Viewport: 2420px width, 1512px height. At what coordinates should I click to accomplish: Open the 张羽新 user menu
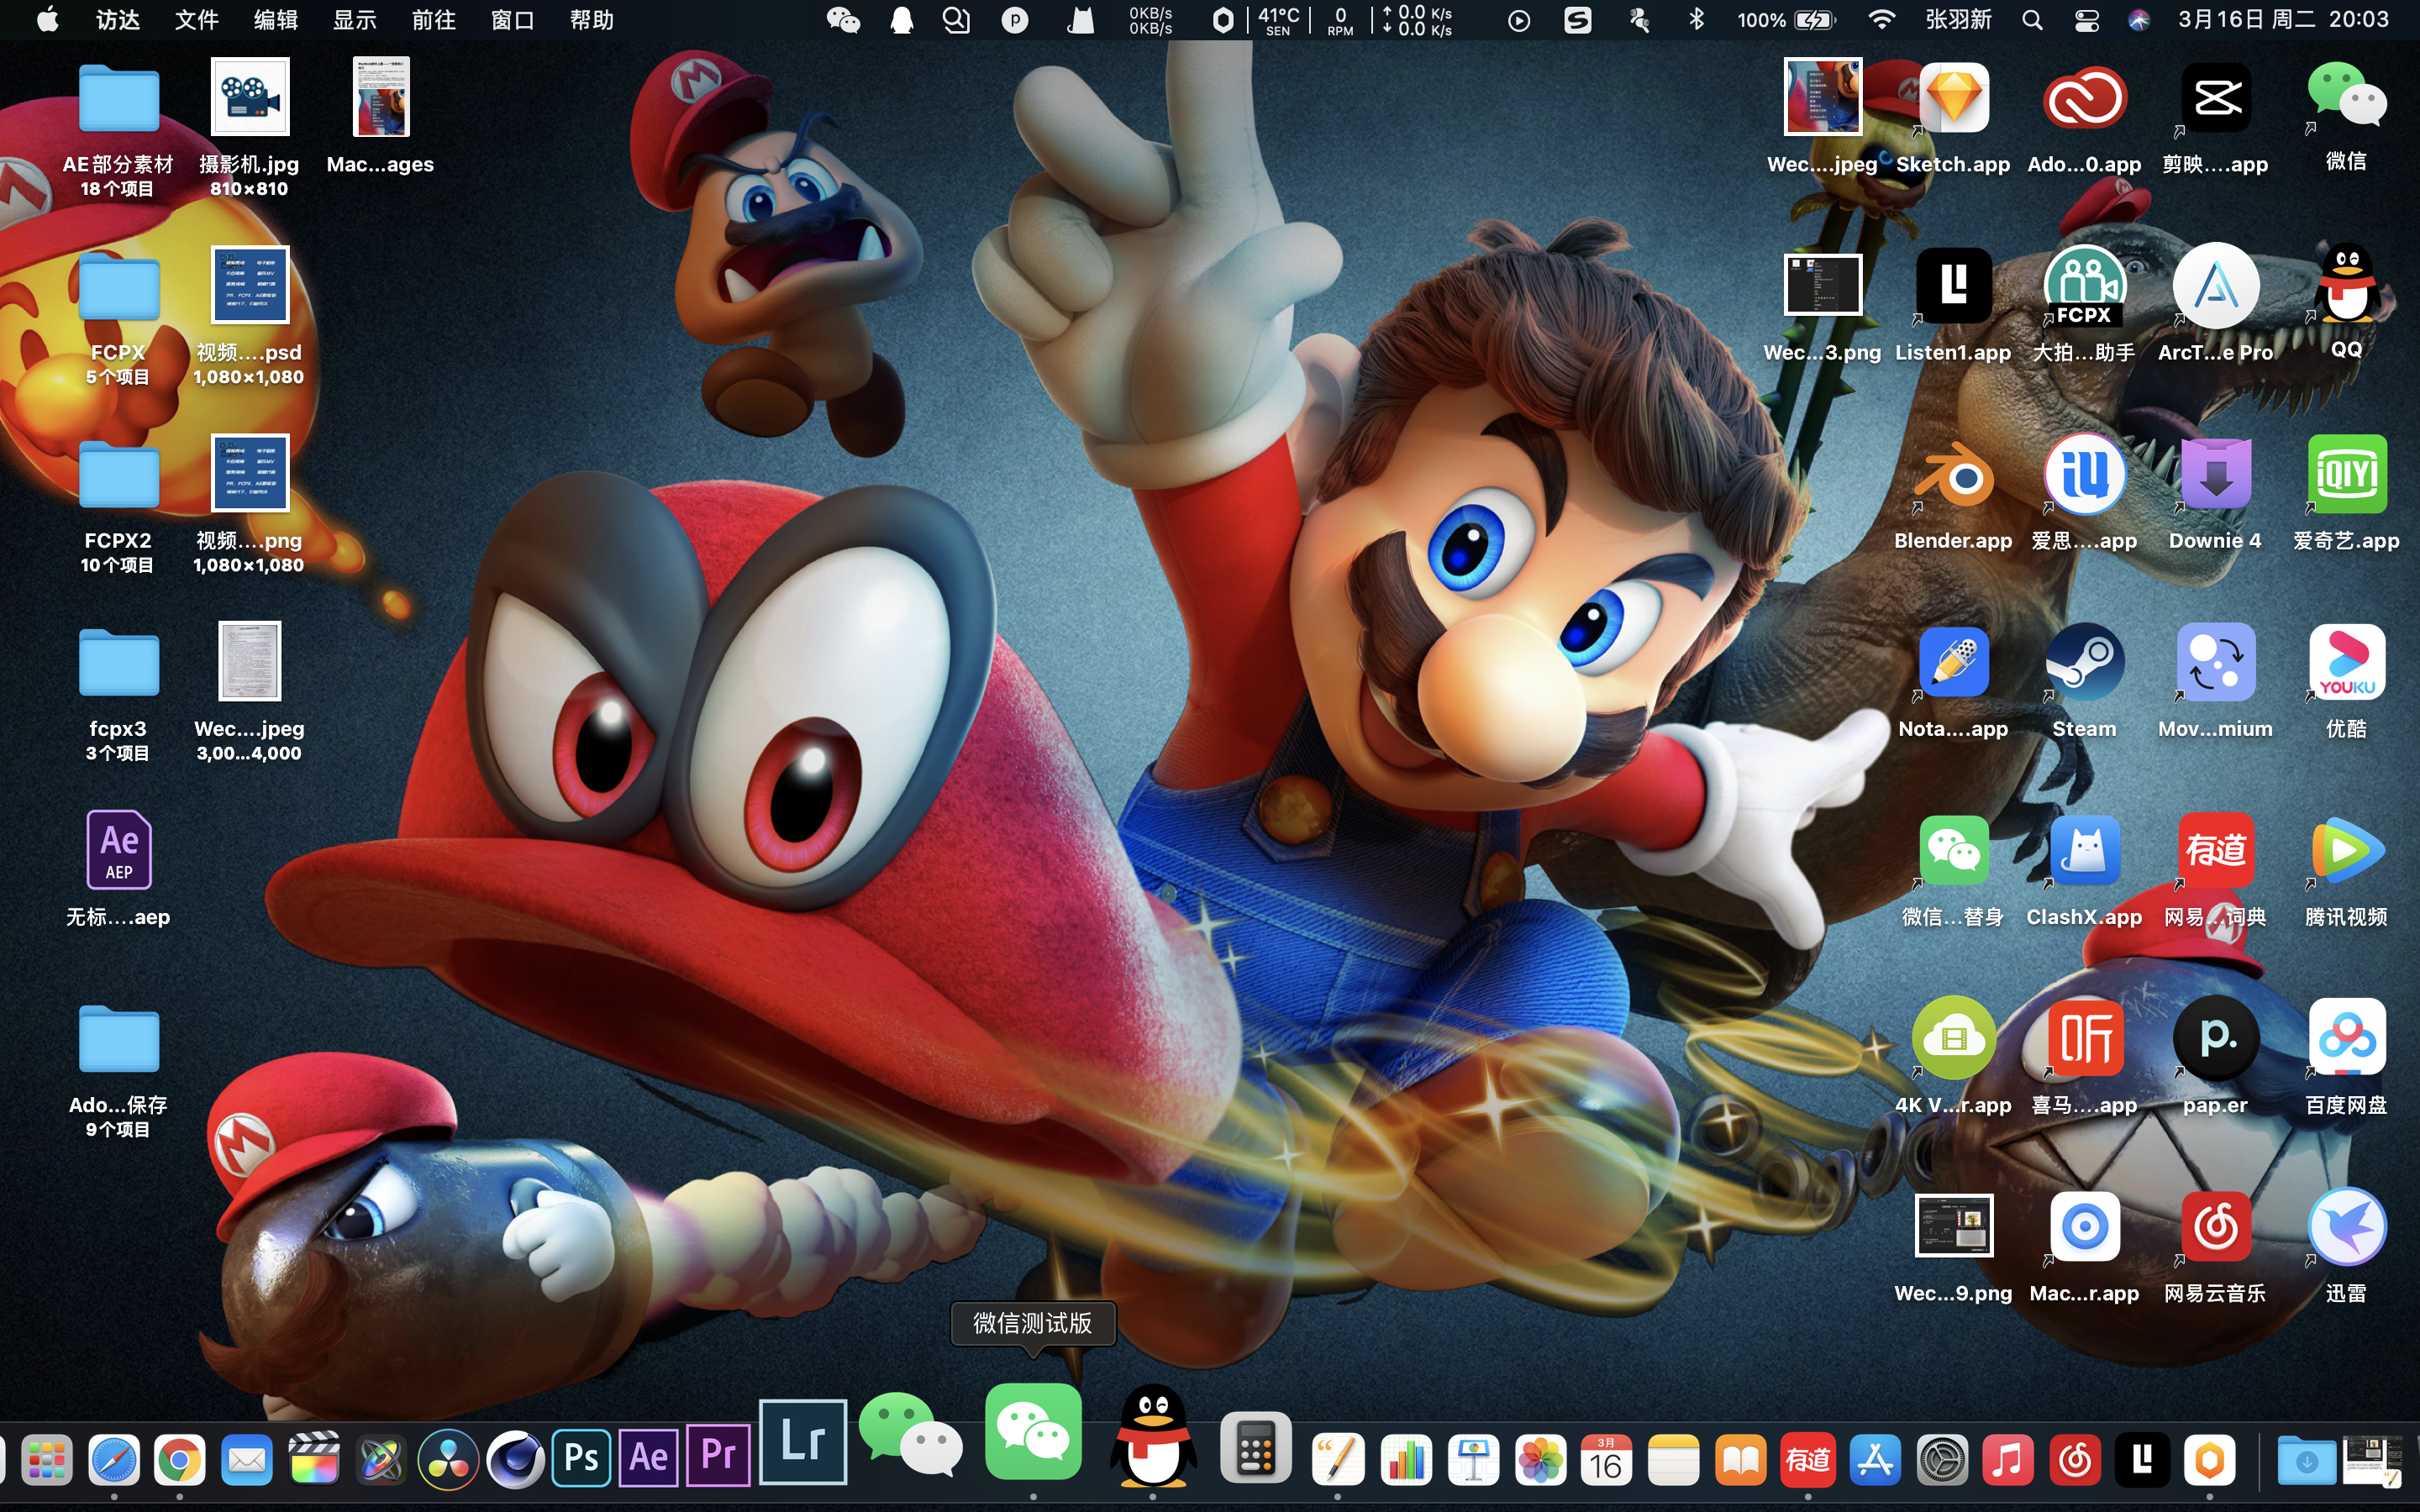[x=1958, y=20]
